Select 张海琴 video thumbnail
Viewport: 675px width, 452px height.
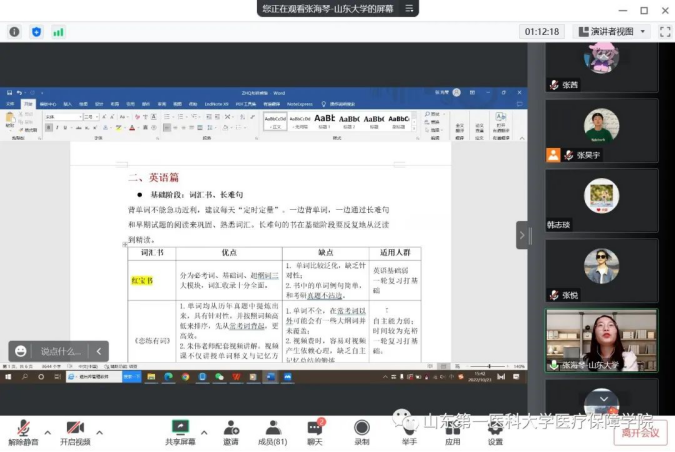[x=601, y=340]
